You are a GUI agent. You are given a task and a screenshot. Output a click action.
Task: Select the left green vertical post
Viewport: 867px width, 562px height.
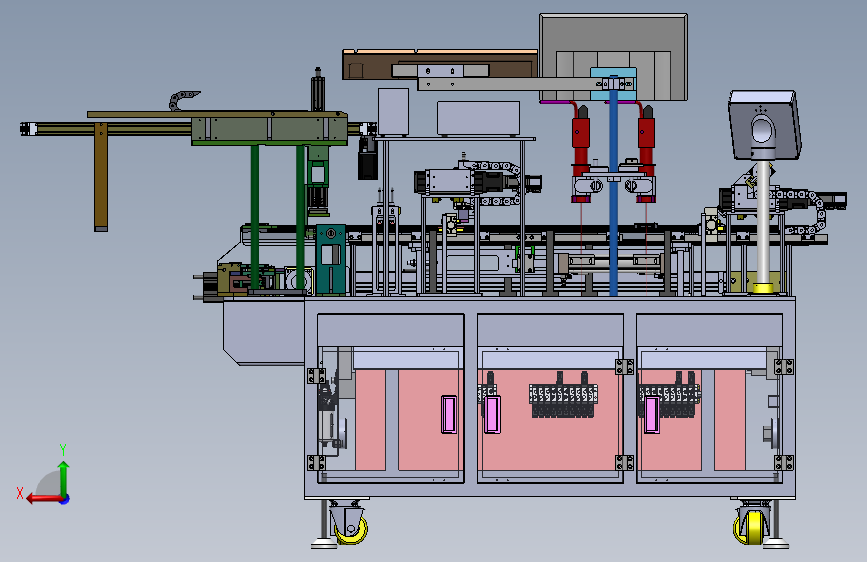point(255,217)
